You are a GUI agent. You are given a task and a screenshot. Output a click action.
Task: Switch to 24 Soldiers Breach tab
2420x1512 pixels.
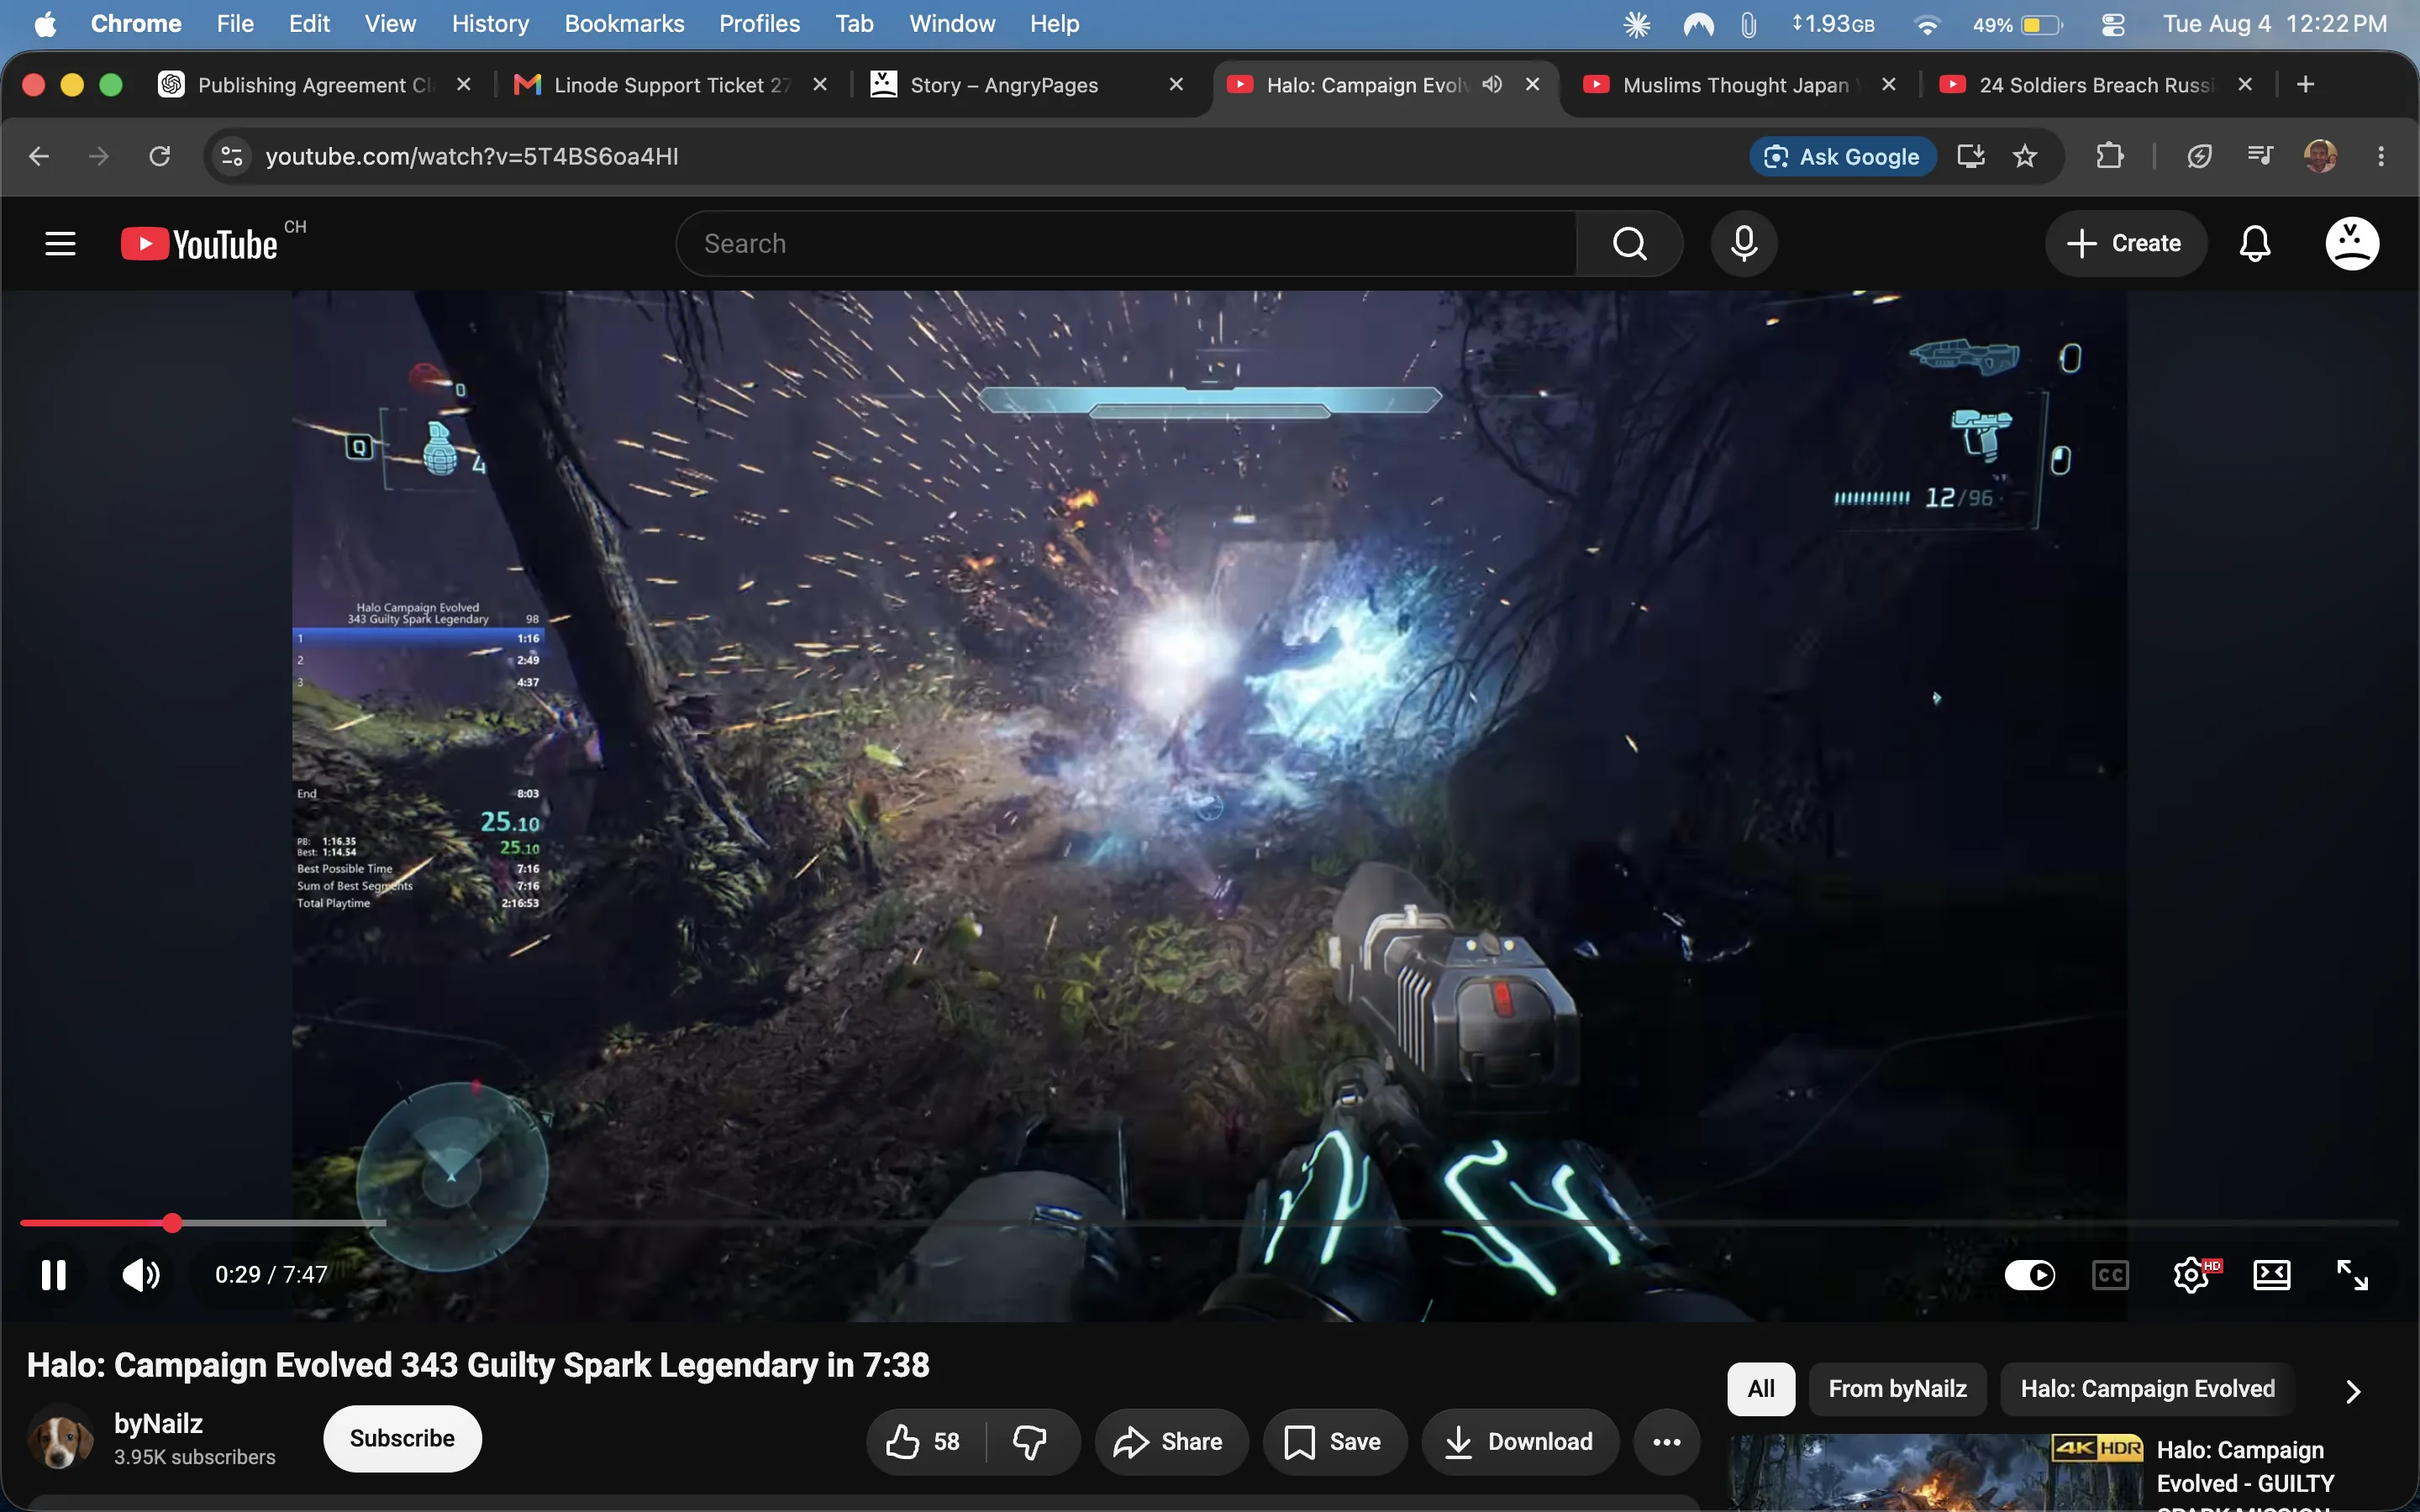(2096, 85)
